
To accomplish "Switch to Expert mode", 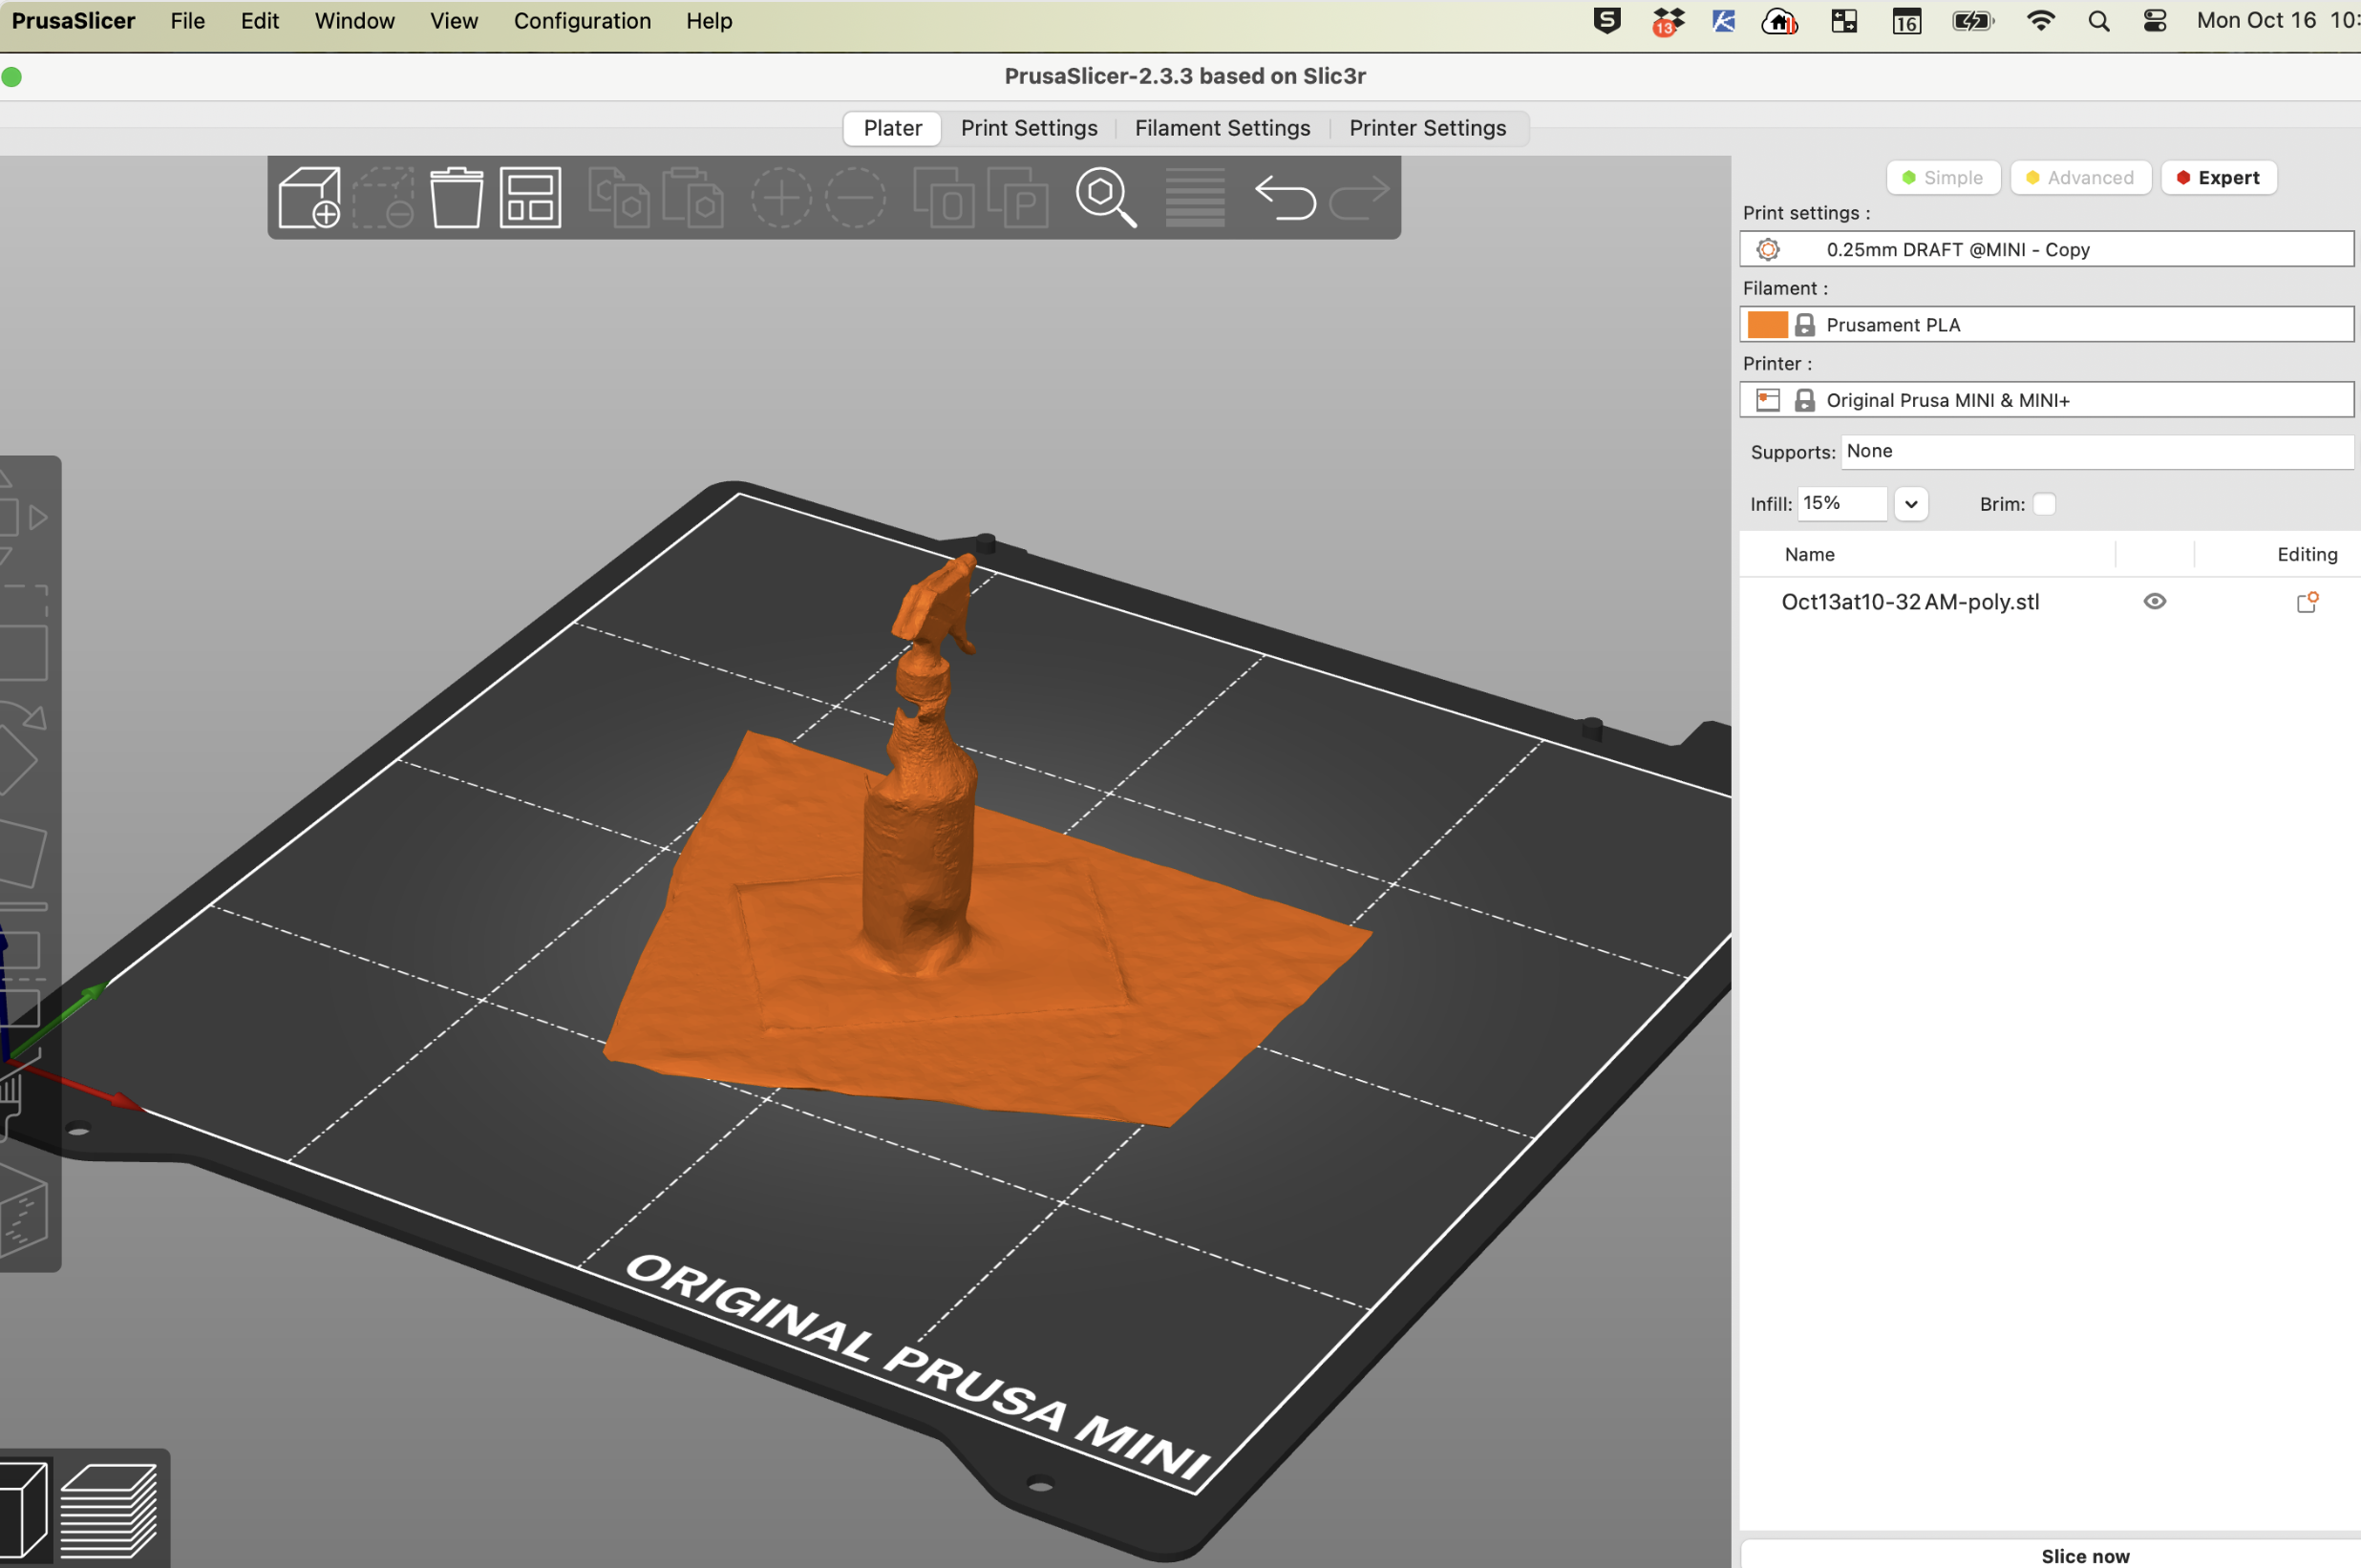I will (2218, 177).
